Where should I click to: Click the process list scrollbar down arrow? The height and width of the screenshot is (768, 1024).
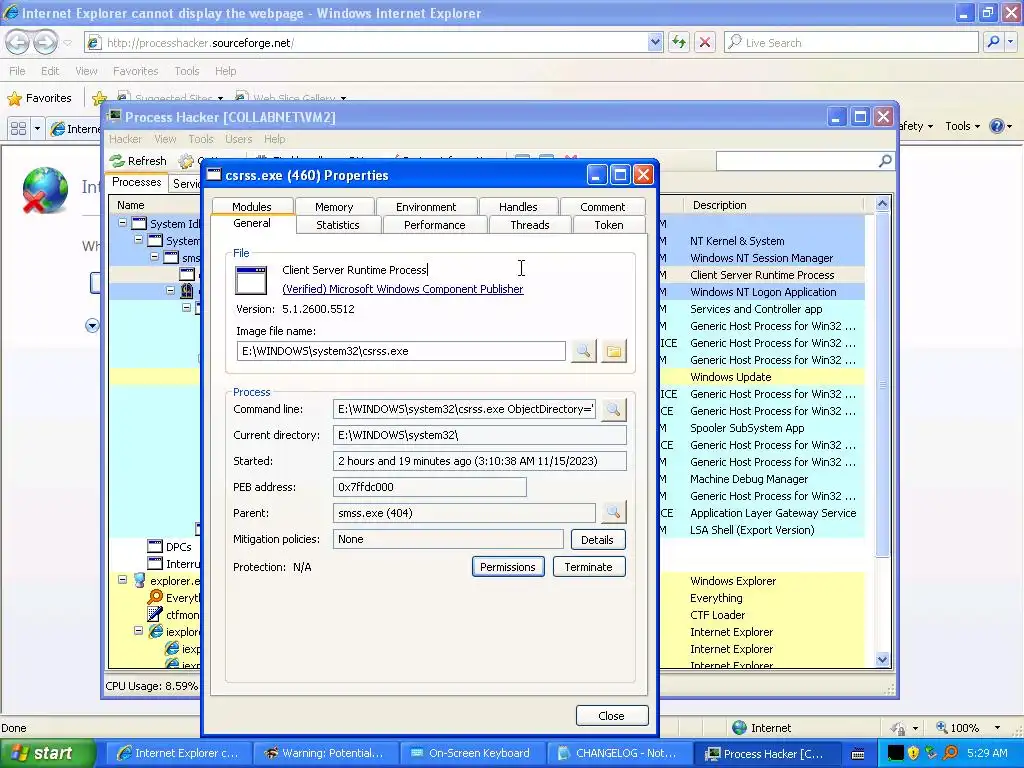(882, 660)
